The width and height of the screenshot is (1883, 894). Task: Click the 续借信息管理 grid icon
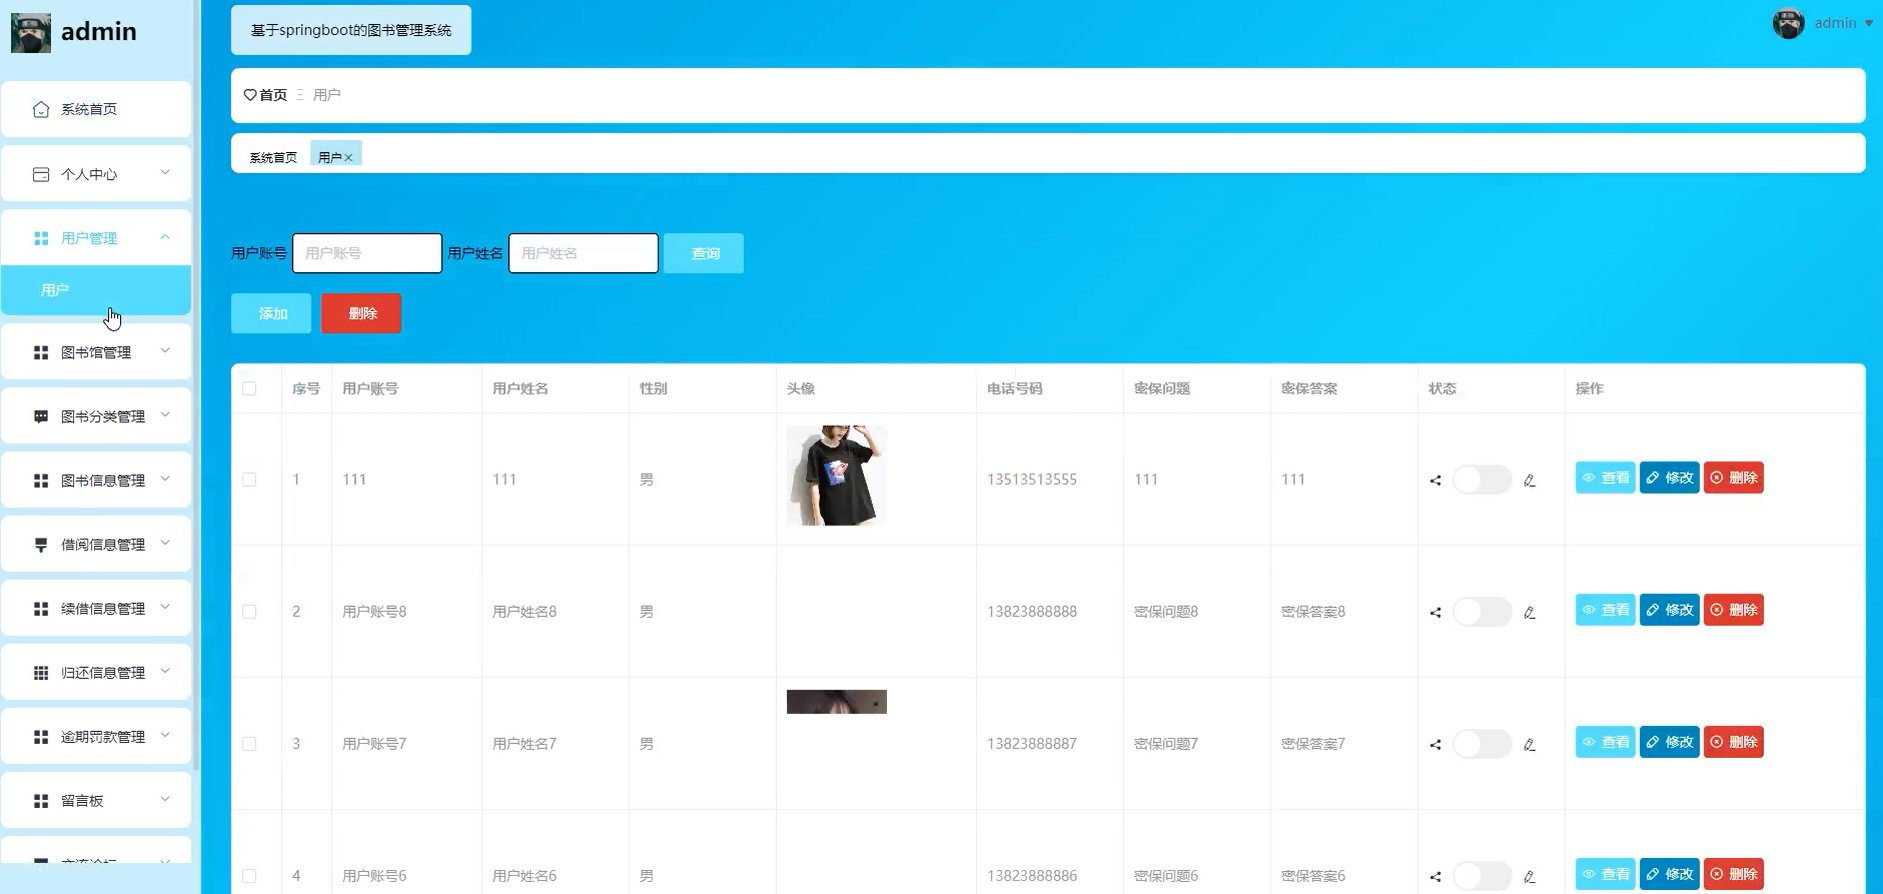(x=41, y=609)
